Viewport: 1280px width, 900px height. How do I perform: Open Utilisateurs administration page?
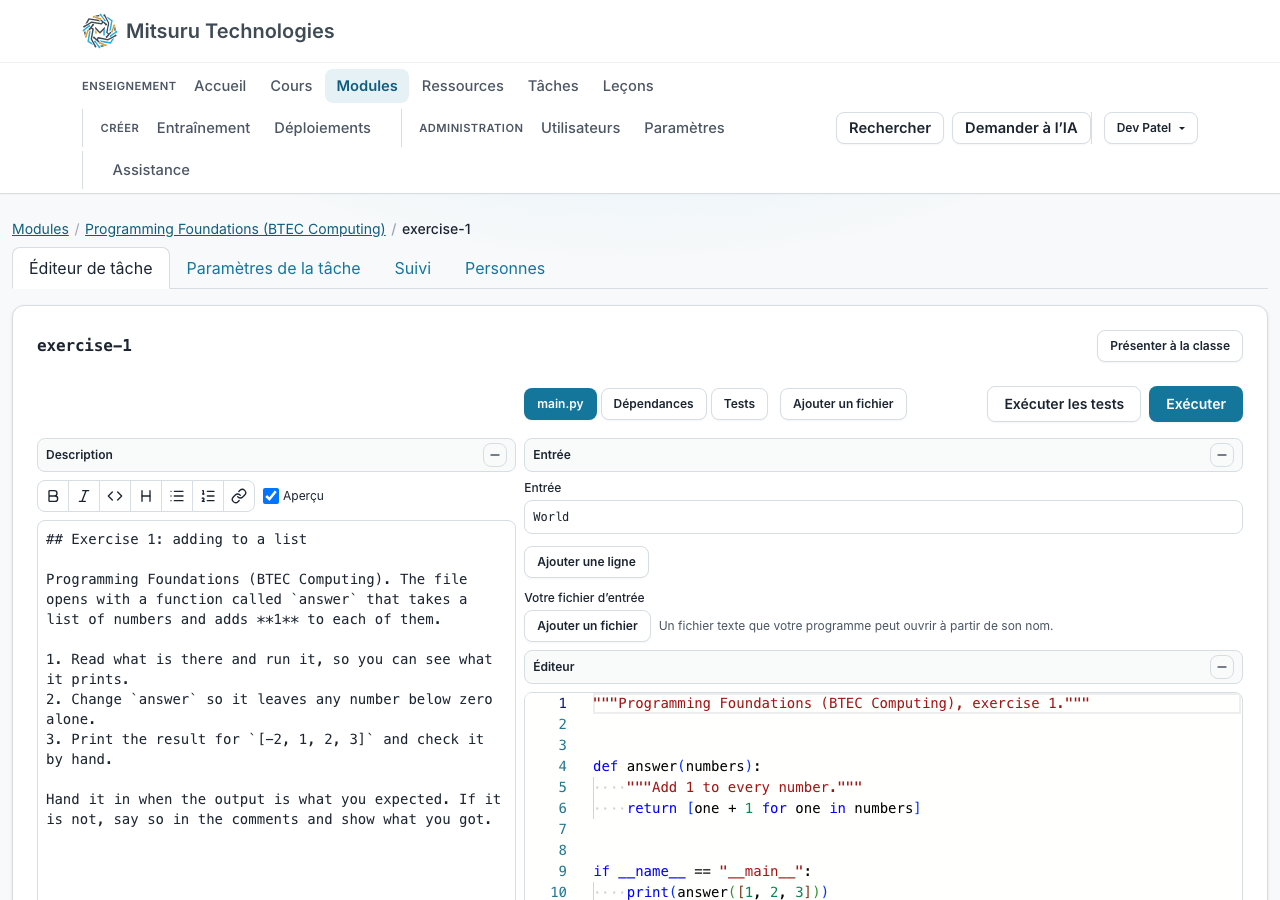[581, 128]
